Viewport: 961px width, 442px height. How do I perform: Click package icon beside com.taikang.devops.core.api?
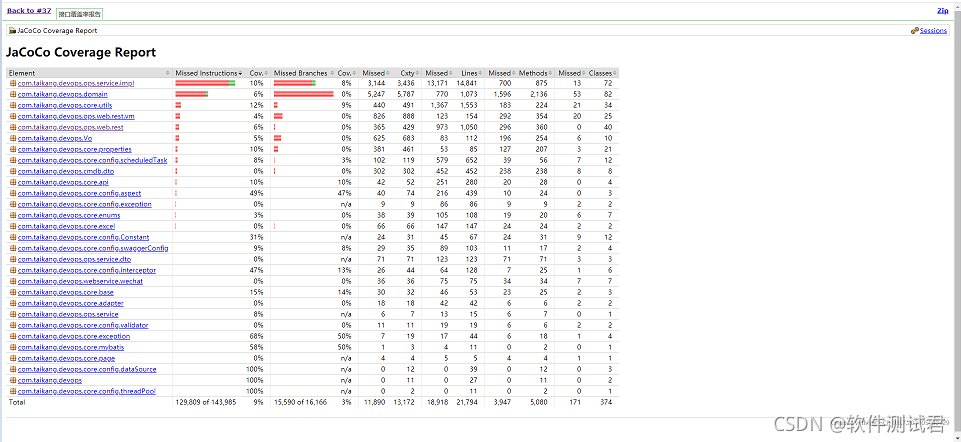coord(12,182)
